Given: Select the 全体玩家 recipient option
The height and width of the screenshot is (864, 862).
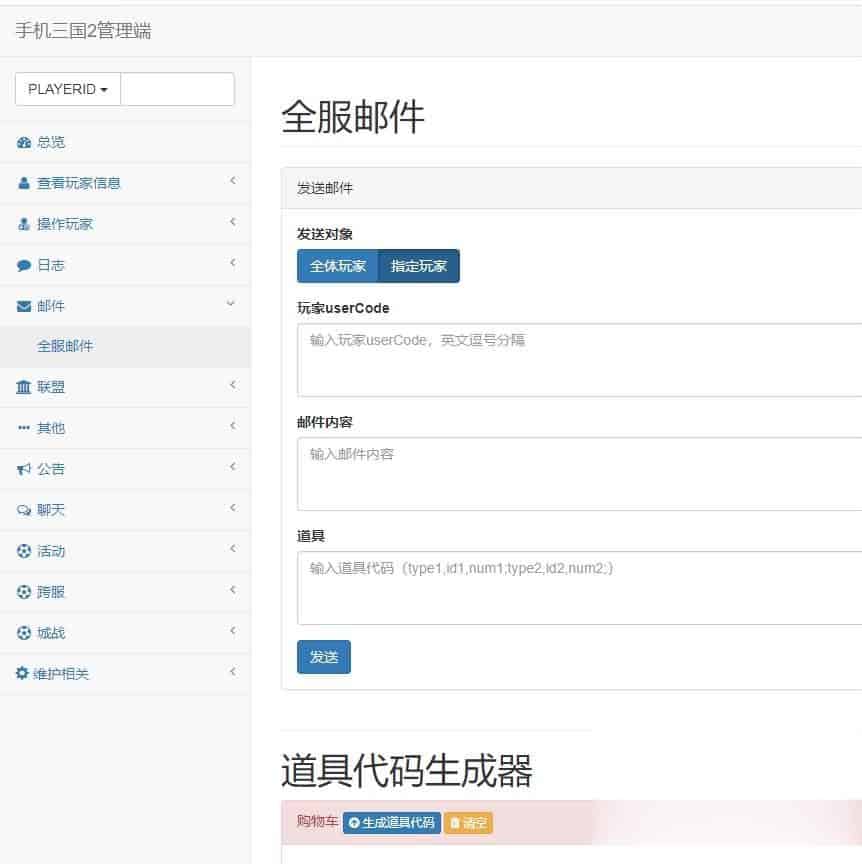Looking at the screenshot, I should (337, 266).
